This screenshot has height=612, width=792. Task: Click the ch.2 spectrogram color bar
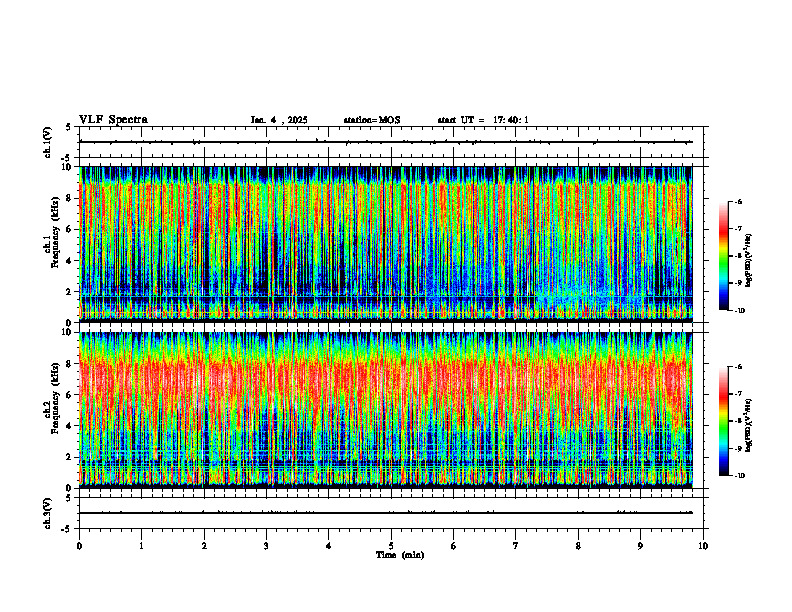(x=723, y=421)
